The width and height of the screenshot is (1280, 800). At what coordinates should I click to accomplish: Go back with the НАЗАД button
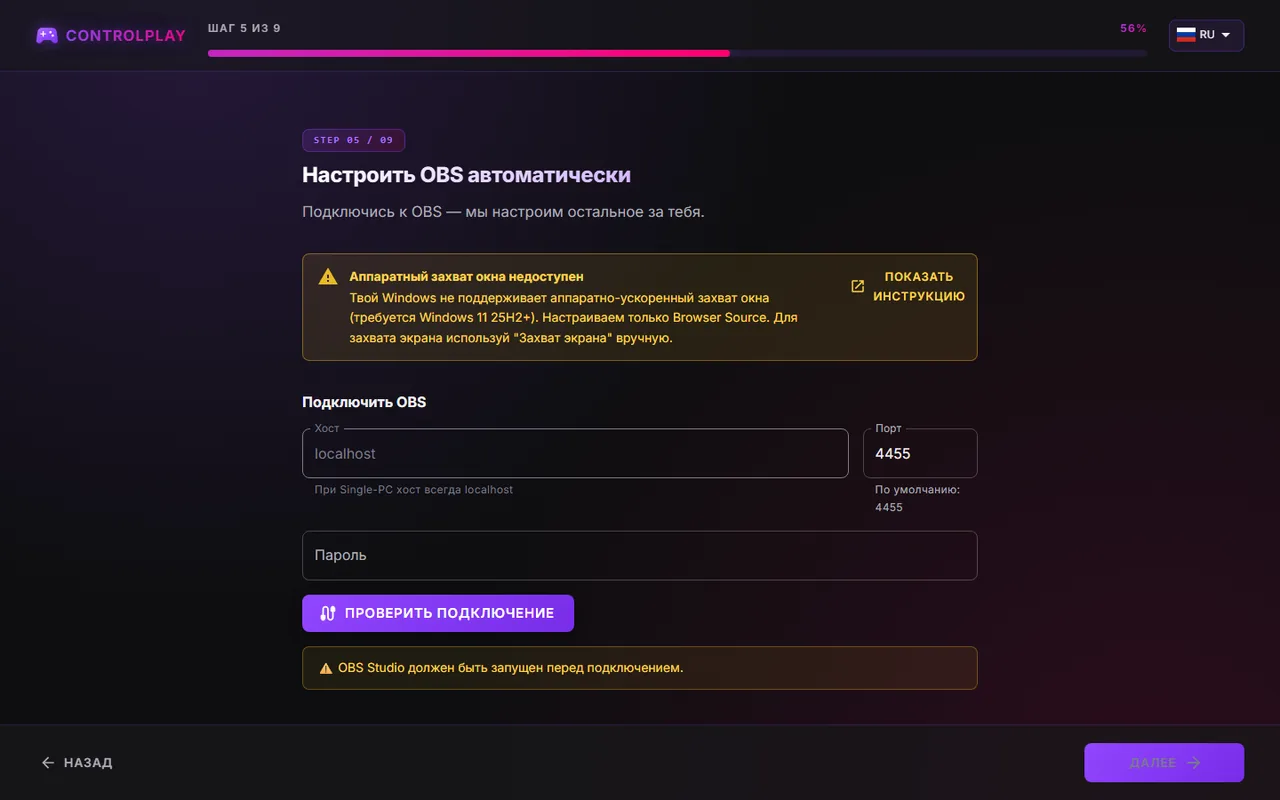[x=77, y=763]
